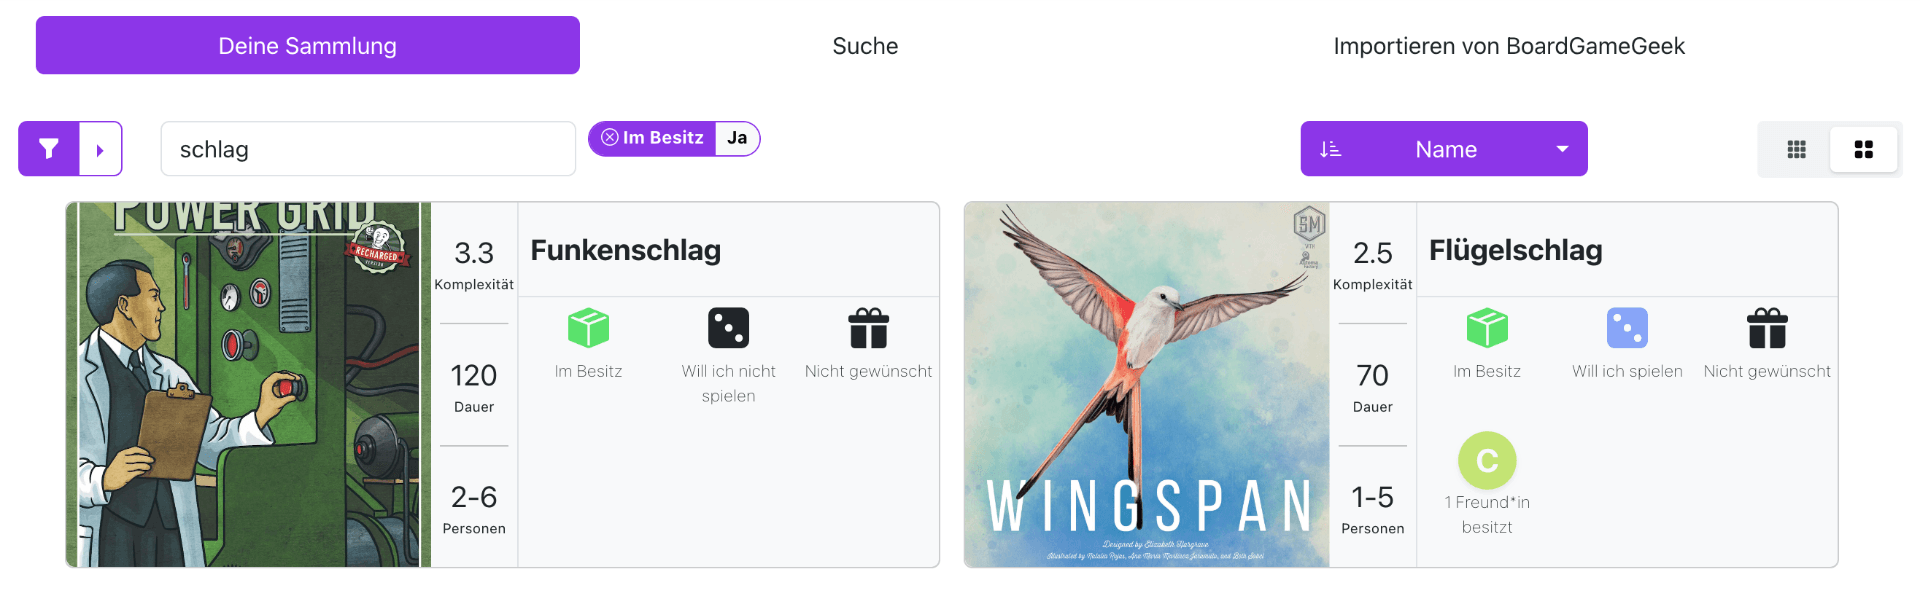Click the purple filter funnel icon
This screenshot has width=1920, height=596.
point(49,149)
